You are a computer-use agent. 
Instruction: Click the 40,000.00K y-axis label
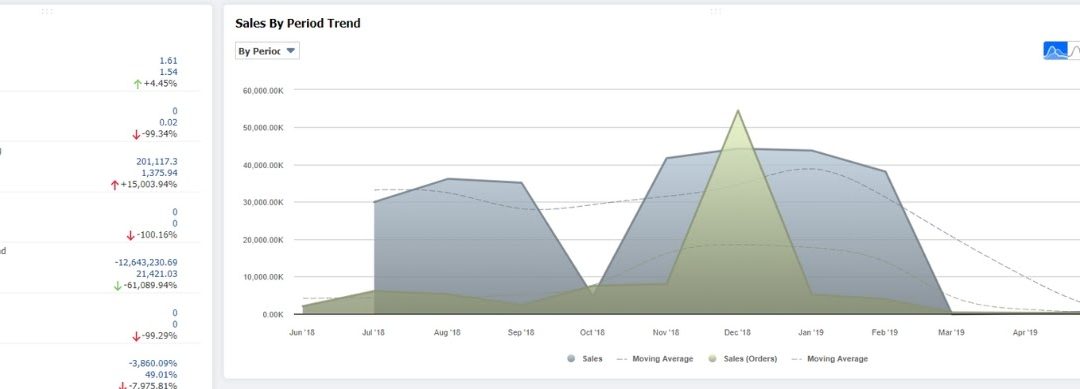point(264,165)
